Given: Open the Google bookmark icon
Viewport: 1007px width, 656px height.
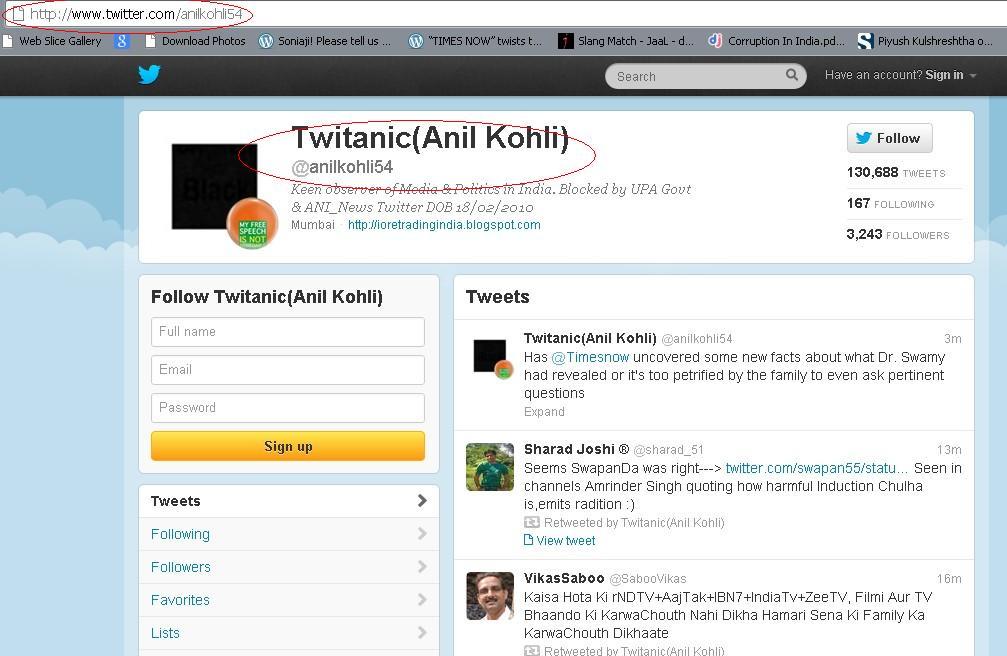Looking at the screenshot, I should click(x=122, y=41).
